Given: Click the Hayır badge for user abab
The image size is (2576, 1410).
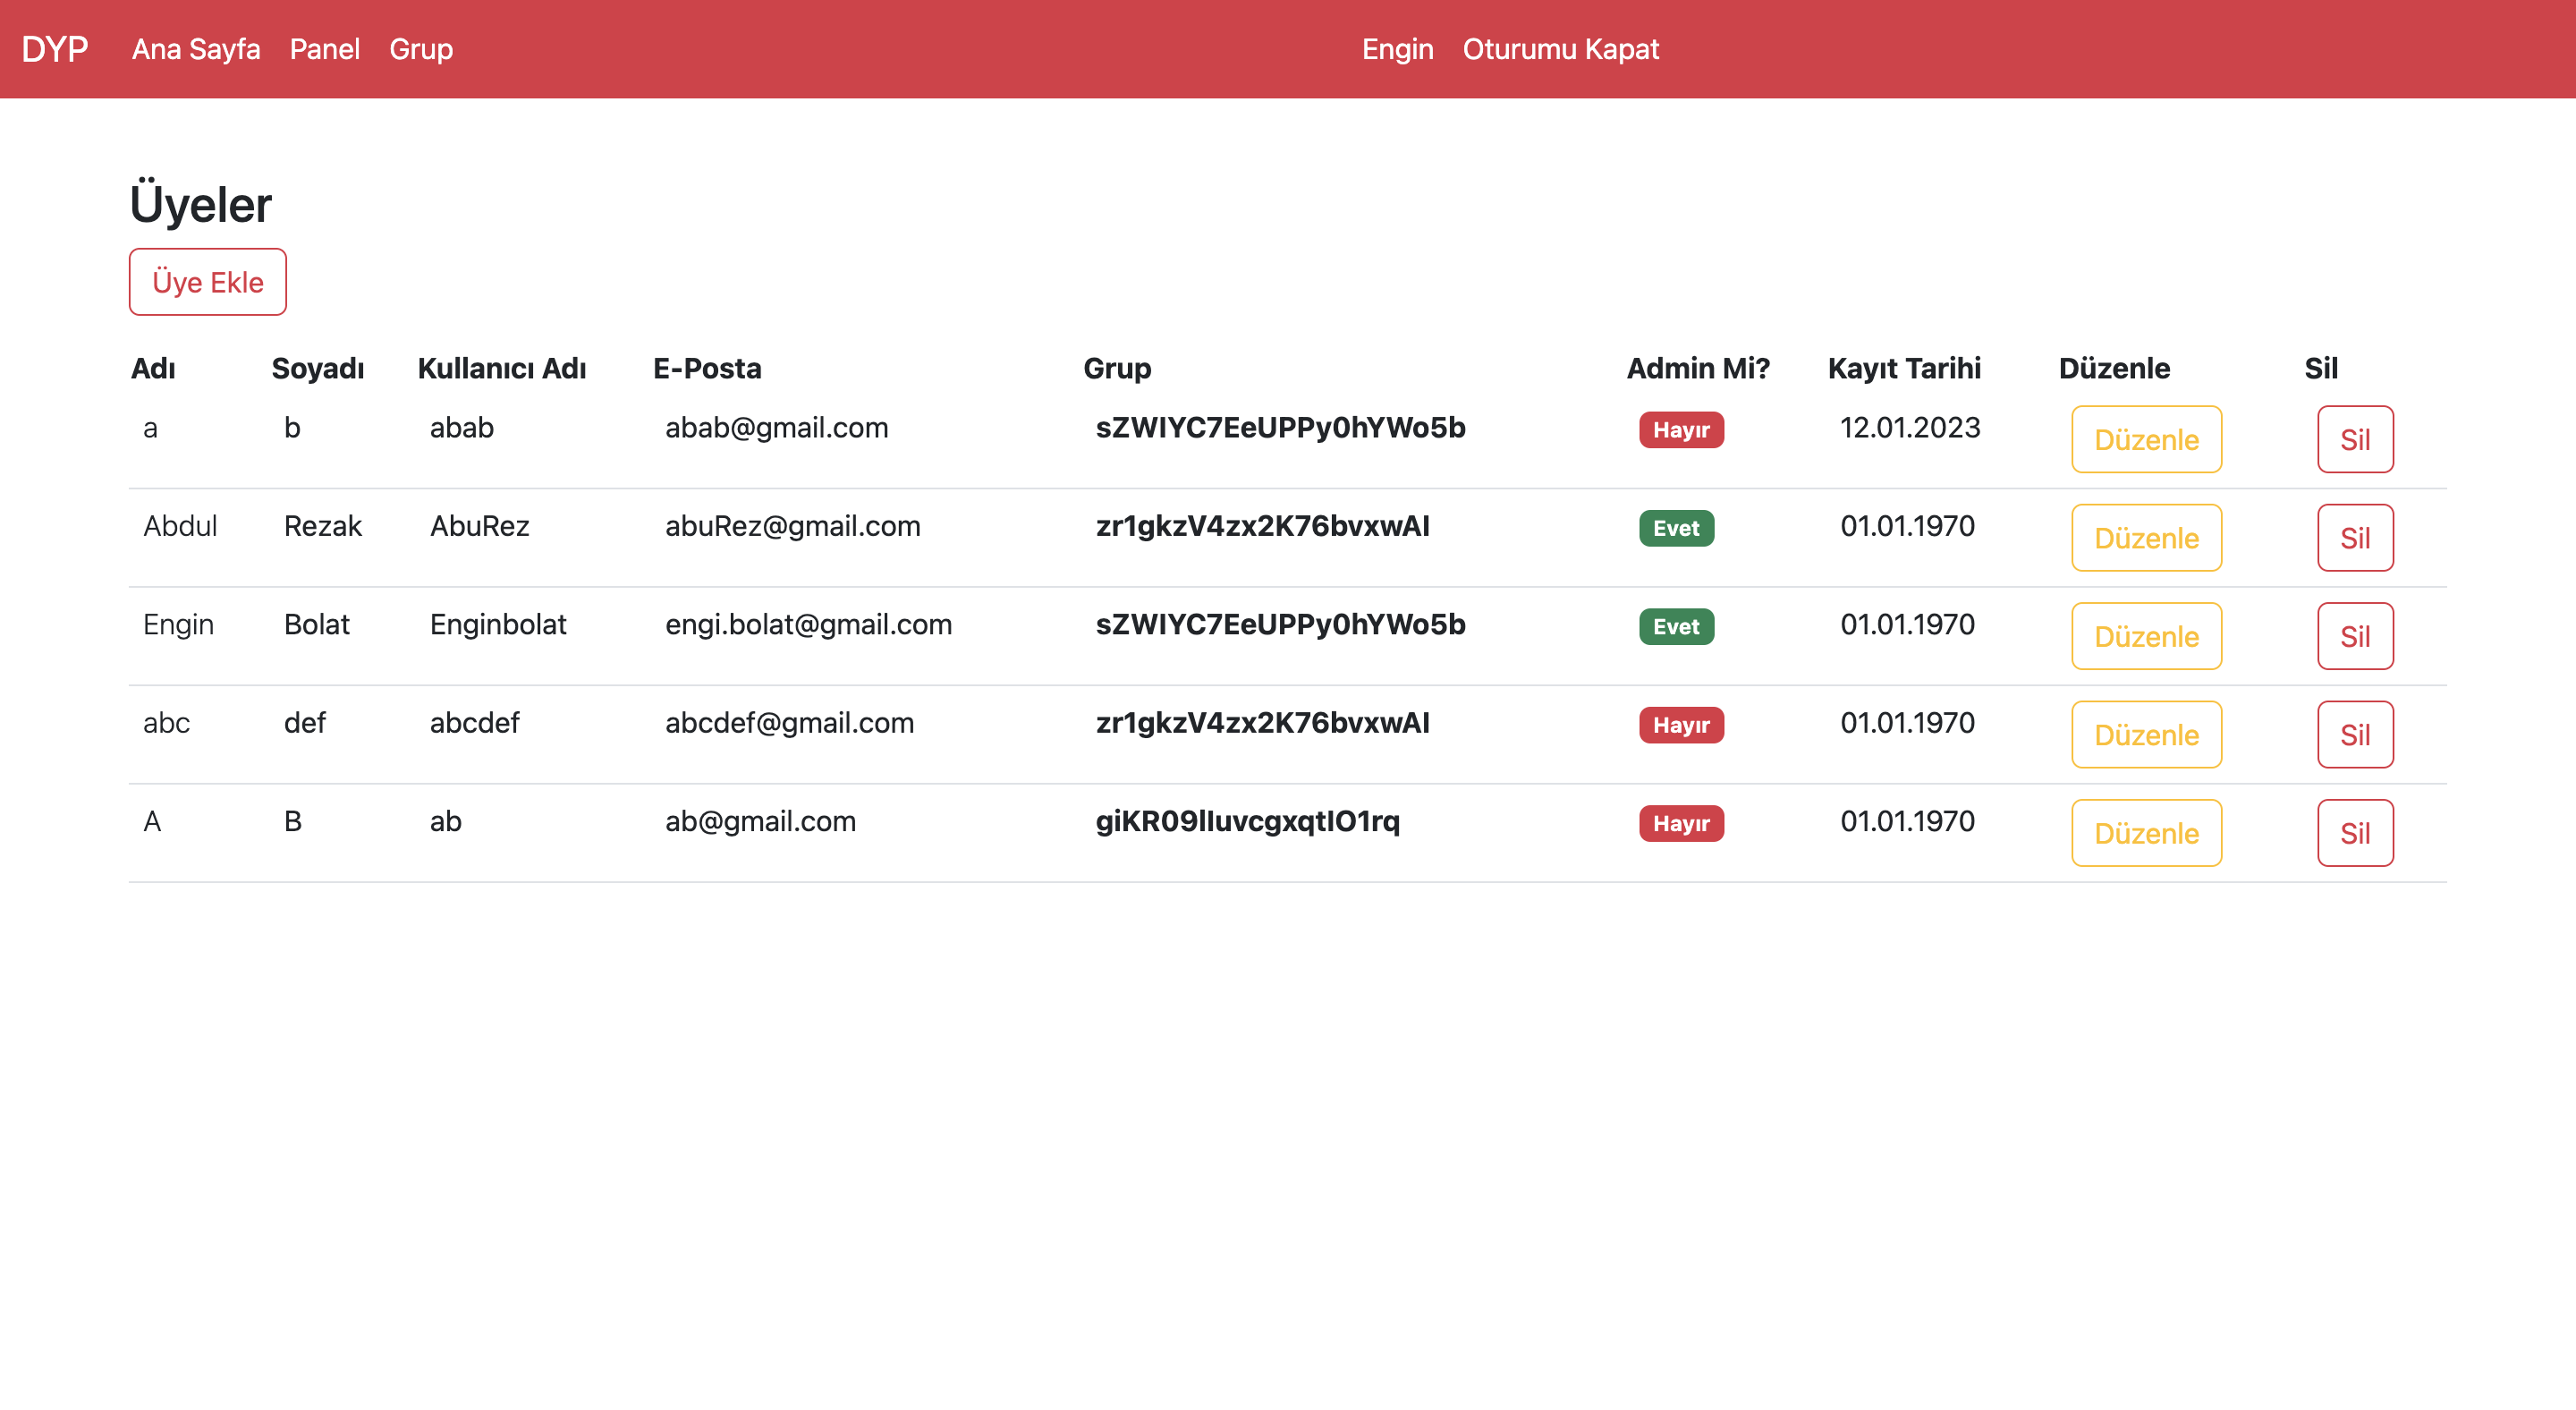Looking at the screenshot, I should click(1681, 429).
